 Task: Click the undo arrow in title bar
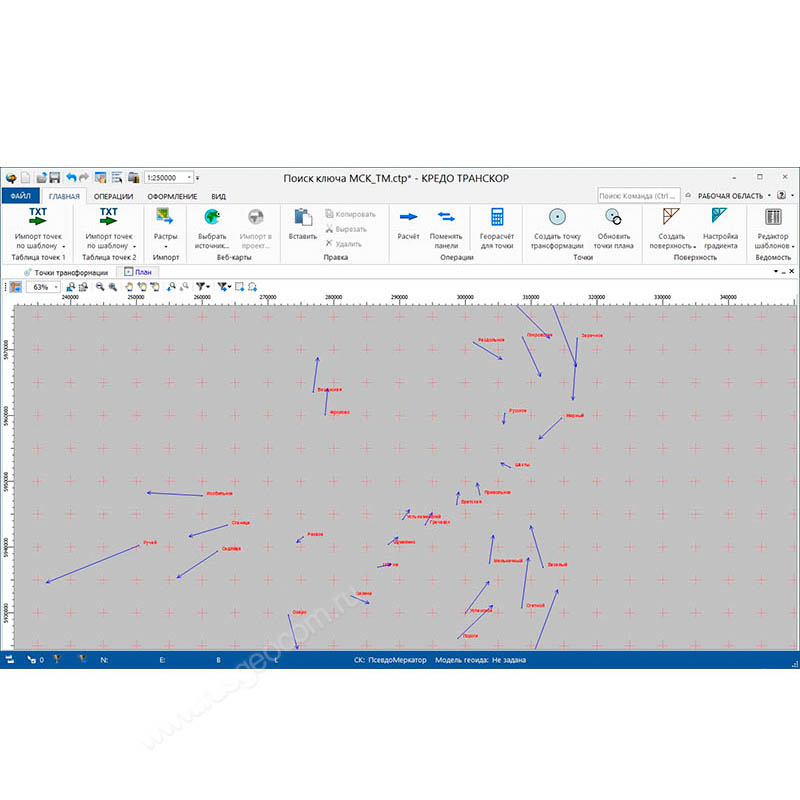(72, 177)
